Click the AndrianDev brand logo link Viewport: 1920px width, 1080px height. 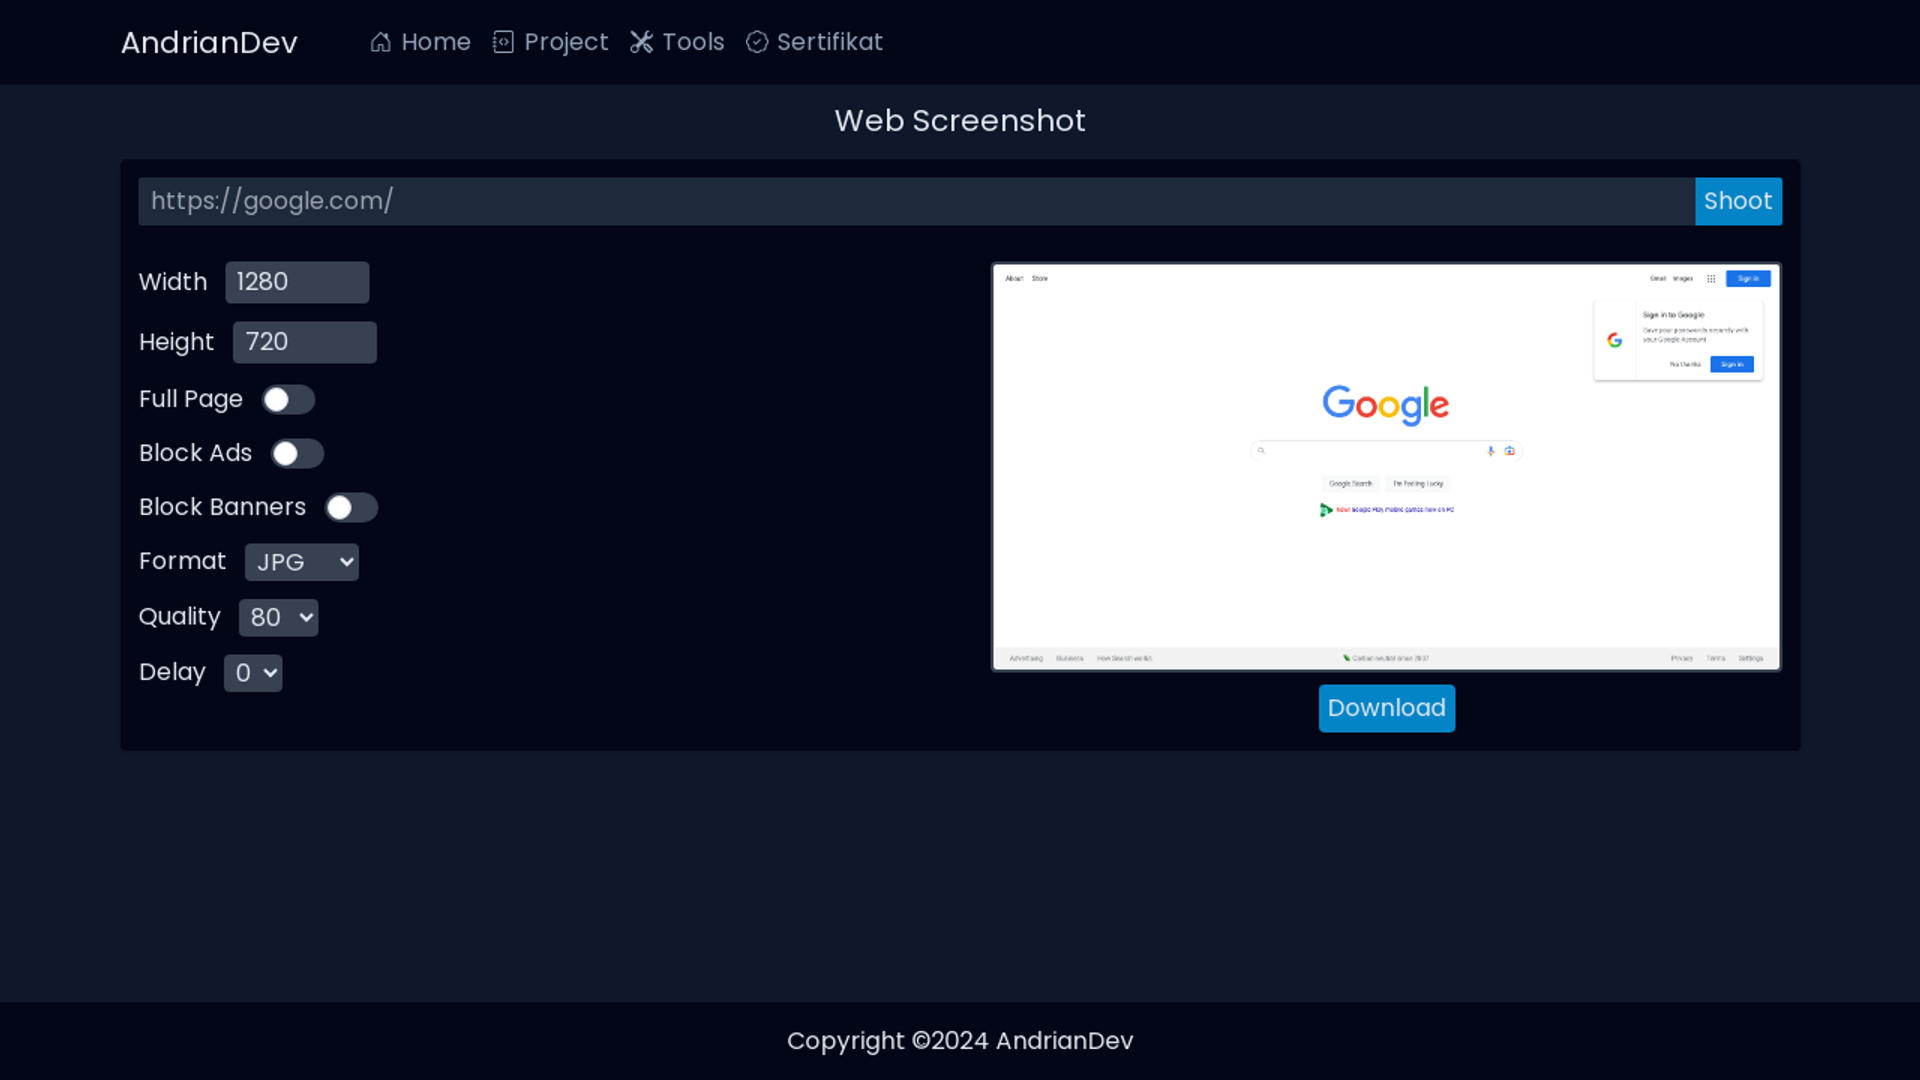(209, 42)
